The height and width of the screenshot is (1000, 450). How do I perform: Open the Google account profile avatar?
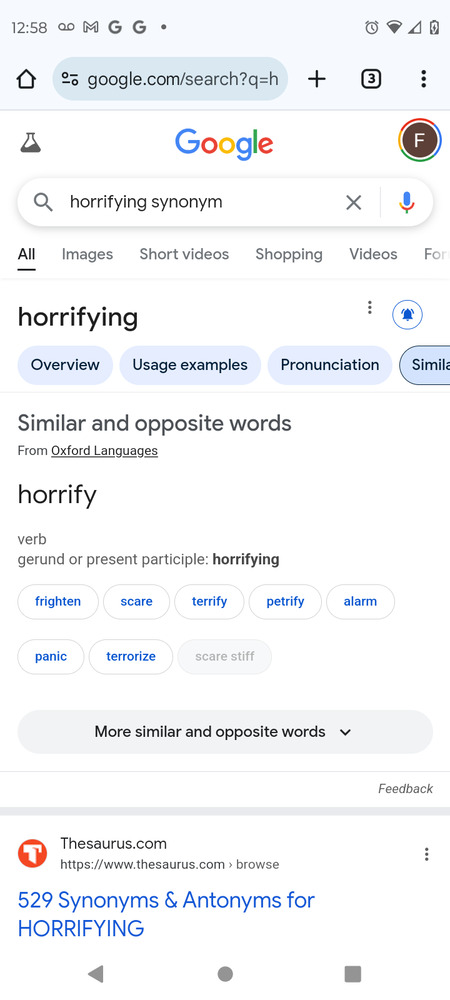(420, 140)
